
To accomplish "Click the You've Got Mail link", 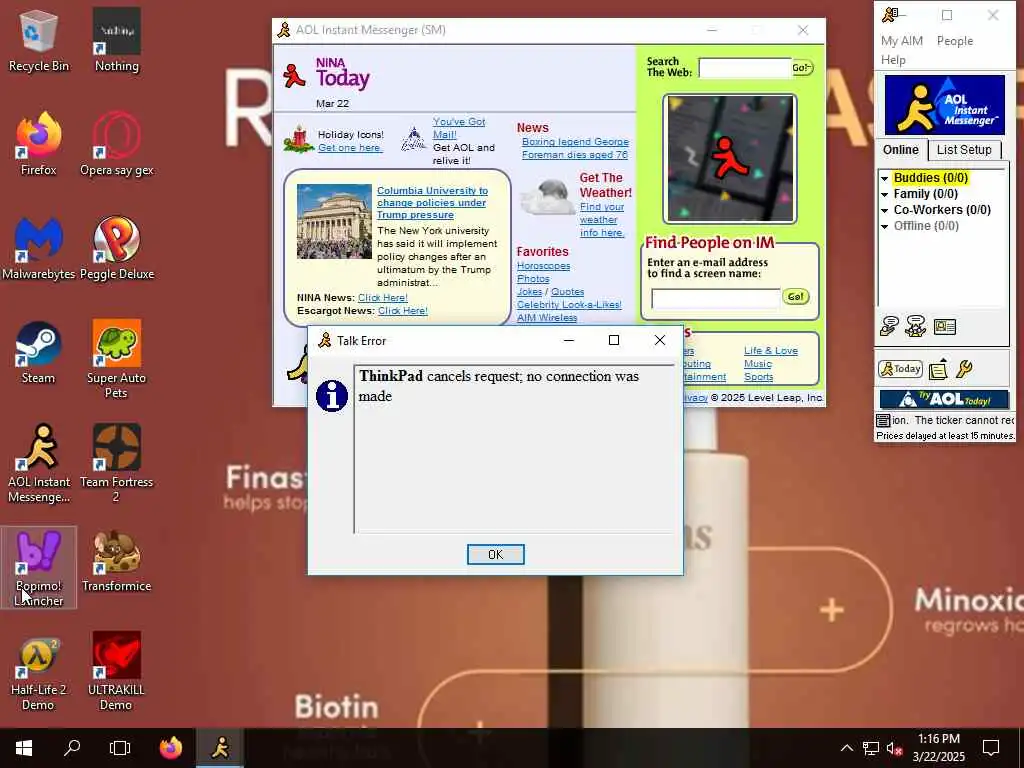I will (458, 128).
